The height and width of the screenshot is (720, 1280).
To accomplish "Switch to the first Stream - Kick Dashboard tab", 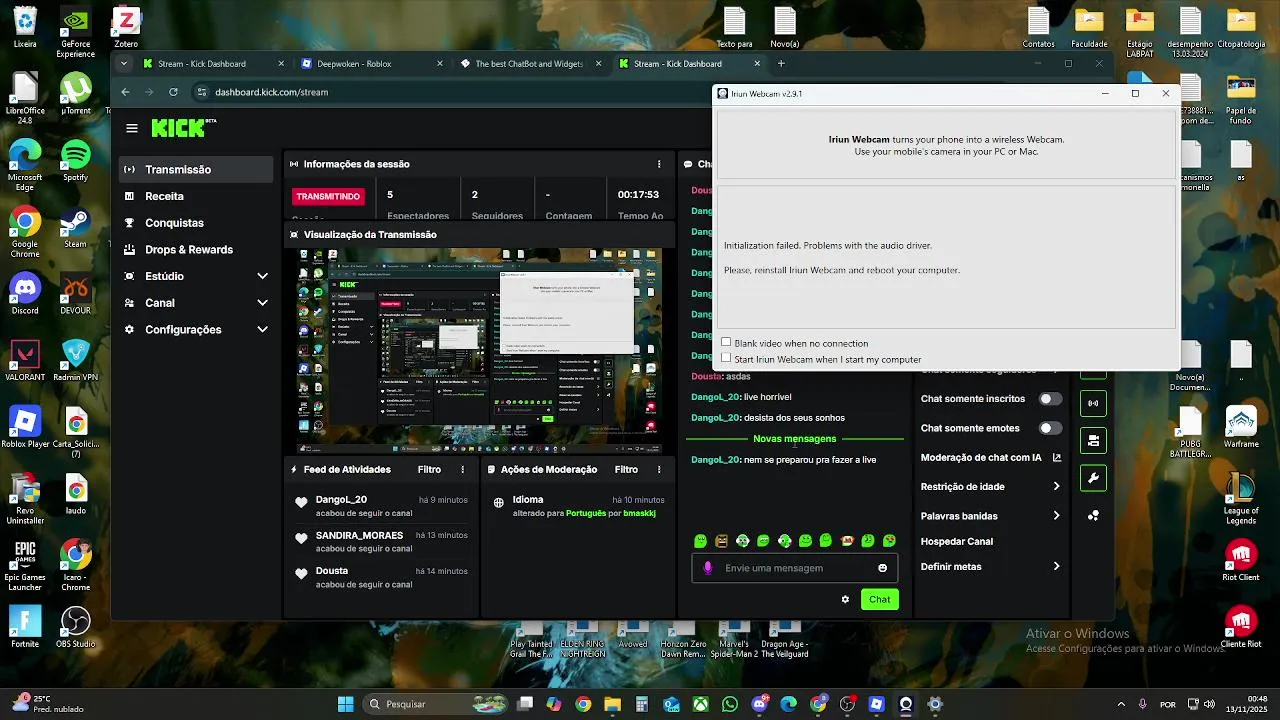I will (214, 63).
